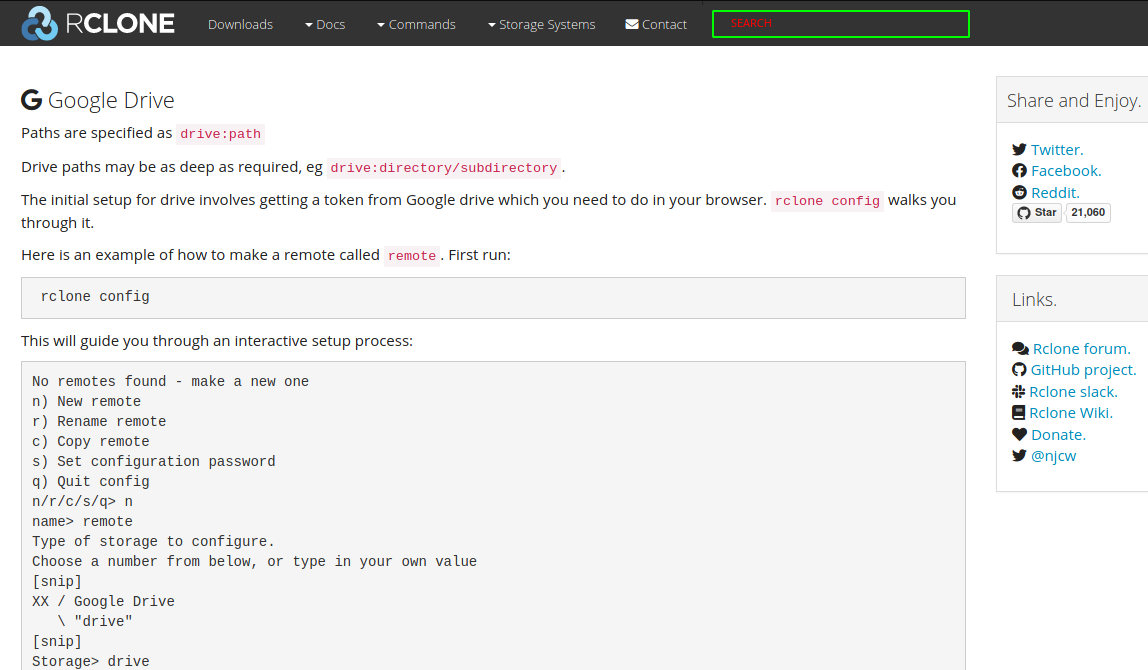Click the 'XX / Google Drive' line
This screenshot has height=670, width=1148.
103,601
